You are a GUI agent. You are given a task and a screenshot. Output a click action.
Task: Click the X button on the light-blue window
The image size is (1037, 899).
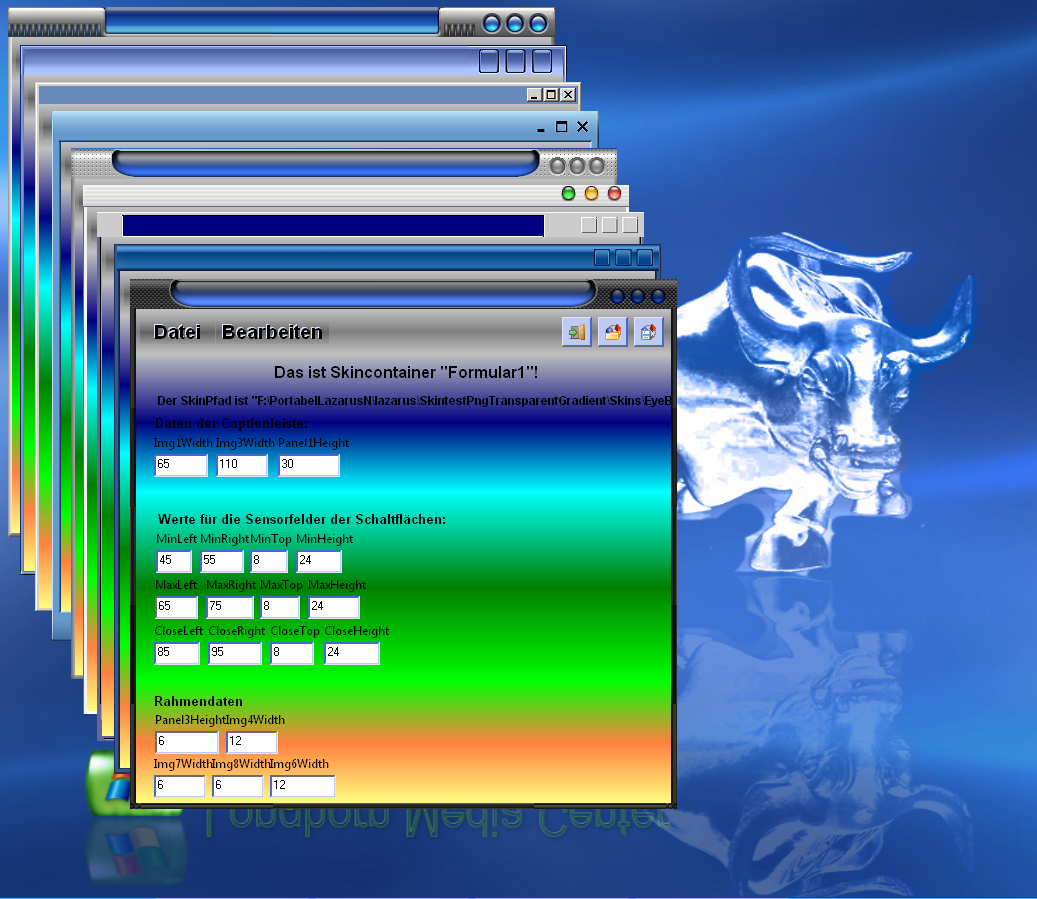pyautogui.click(x=582, y=127)
